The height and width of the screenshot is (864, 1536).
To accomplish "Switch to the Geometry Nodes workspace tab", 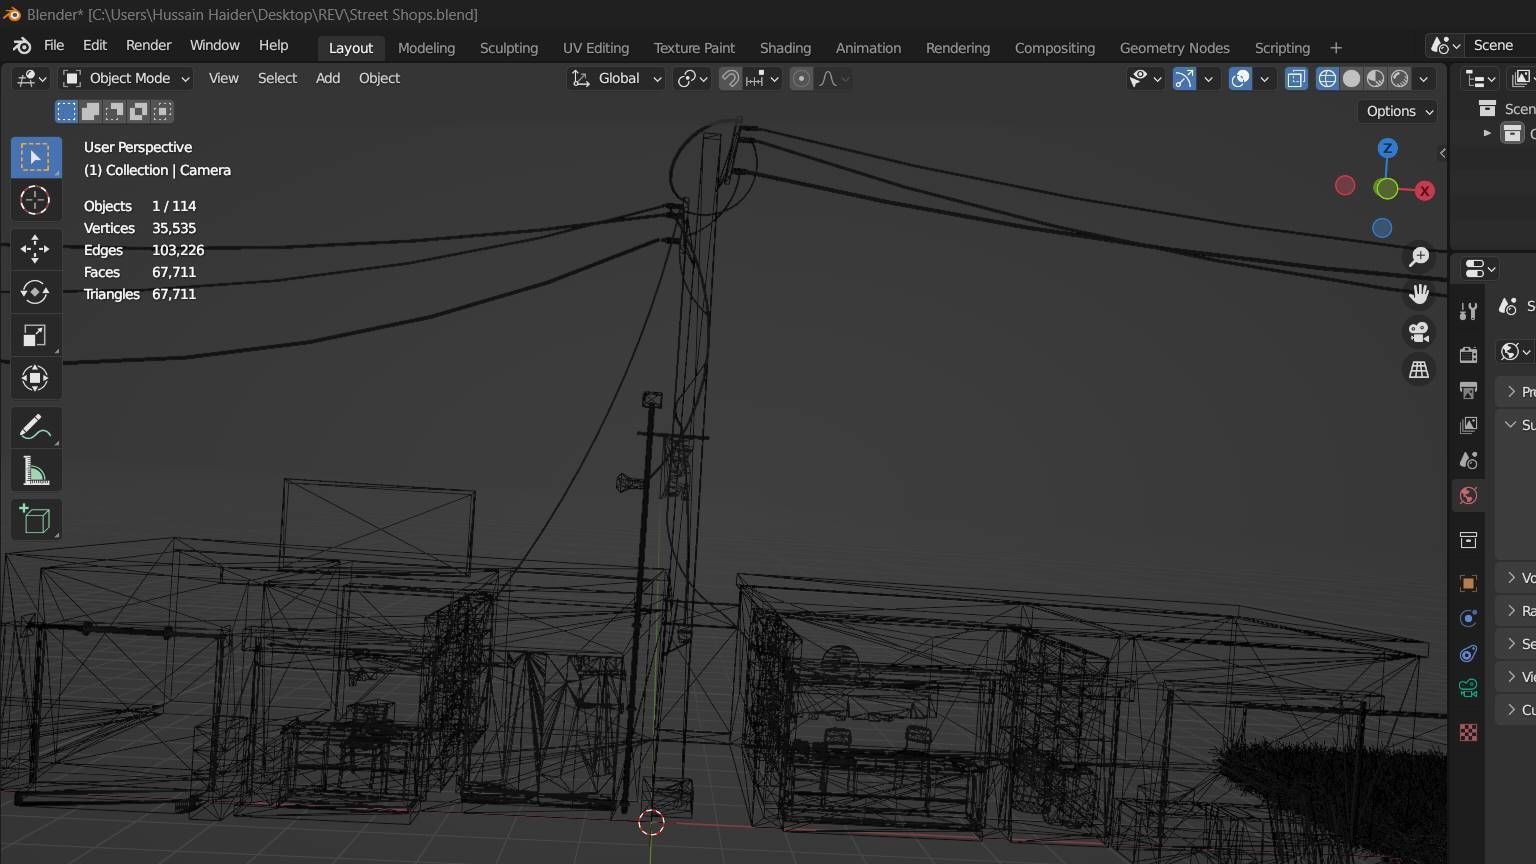I will click(1174, 48).
